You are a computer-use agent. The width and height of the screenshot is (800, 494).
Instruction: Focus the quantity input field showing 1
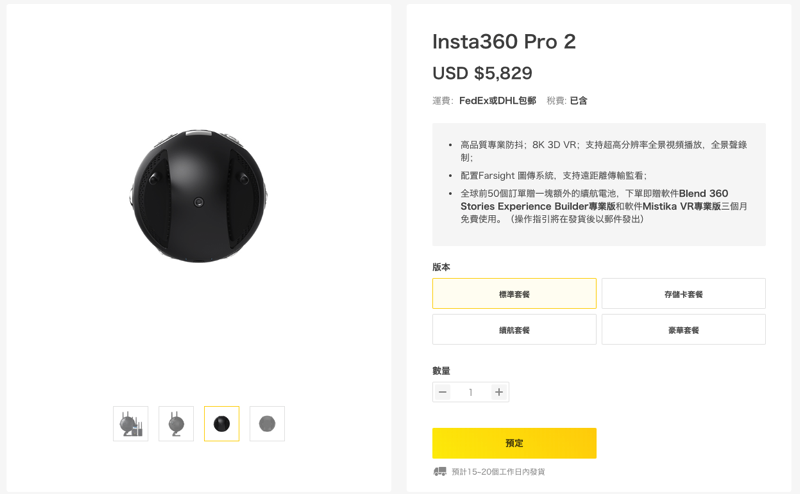[x=470, y=392]
